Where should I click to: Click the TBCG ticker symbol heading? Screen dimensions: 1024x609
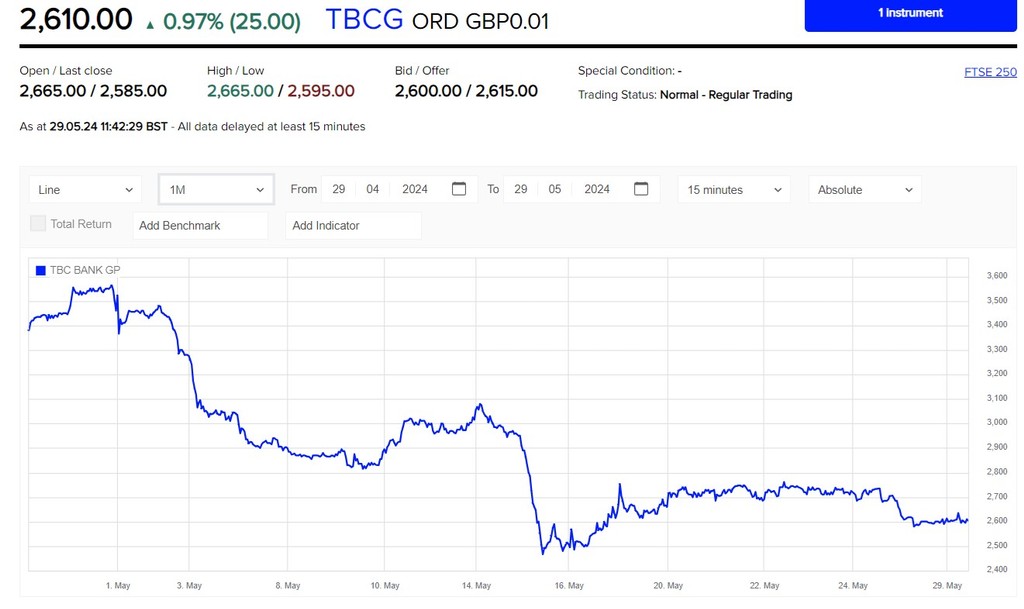coord(365,20)
